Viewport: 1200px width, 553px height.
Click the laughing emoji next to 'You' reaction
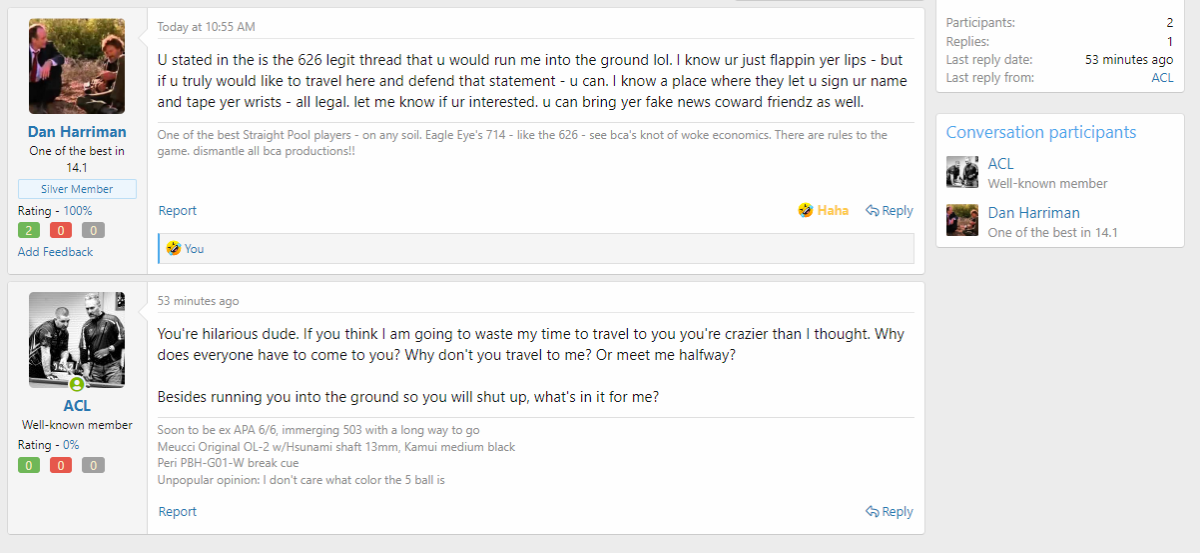click(174, 248)
